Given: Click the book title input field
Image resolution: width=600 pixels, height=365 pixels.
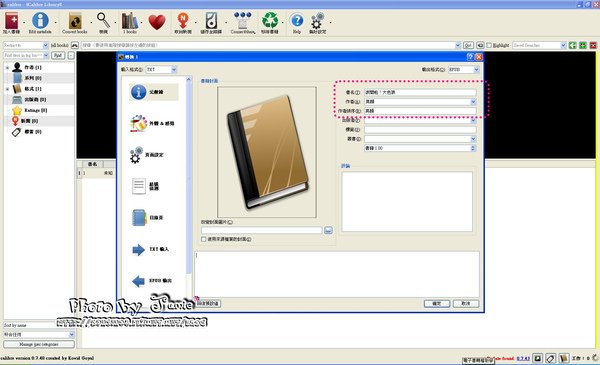Looking at the screenshot, I should coord(420,93).
